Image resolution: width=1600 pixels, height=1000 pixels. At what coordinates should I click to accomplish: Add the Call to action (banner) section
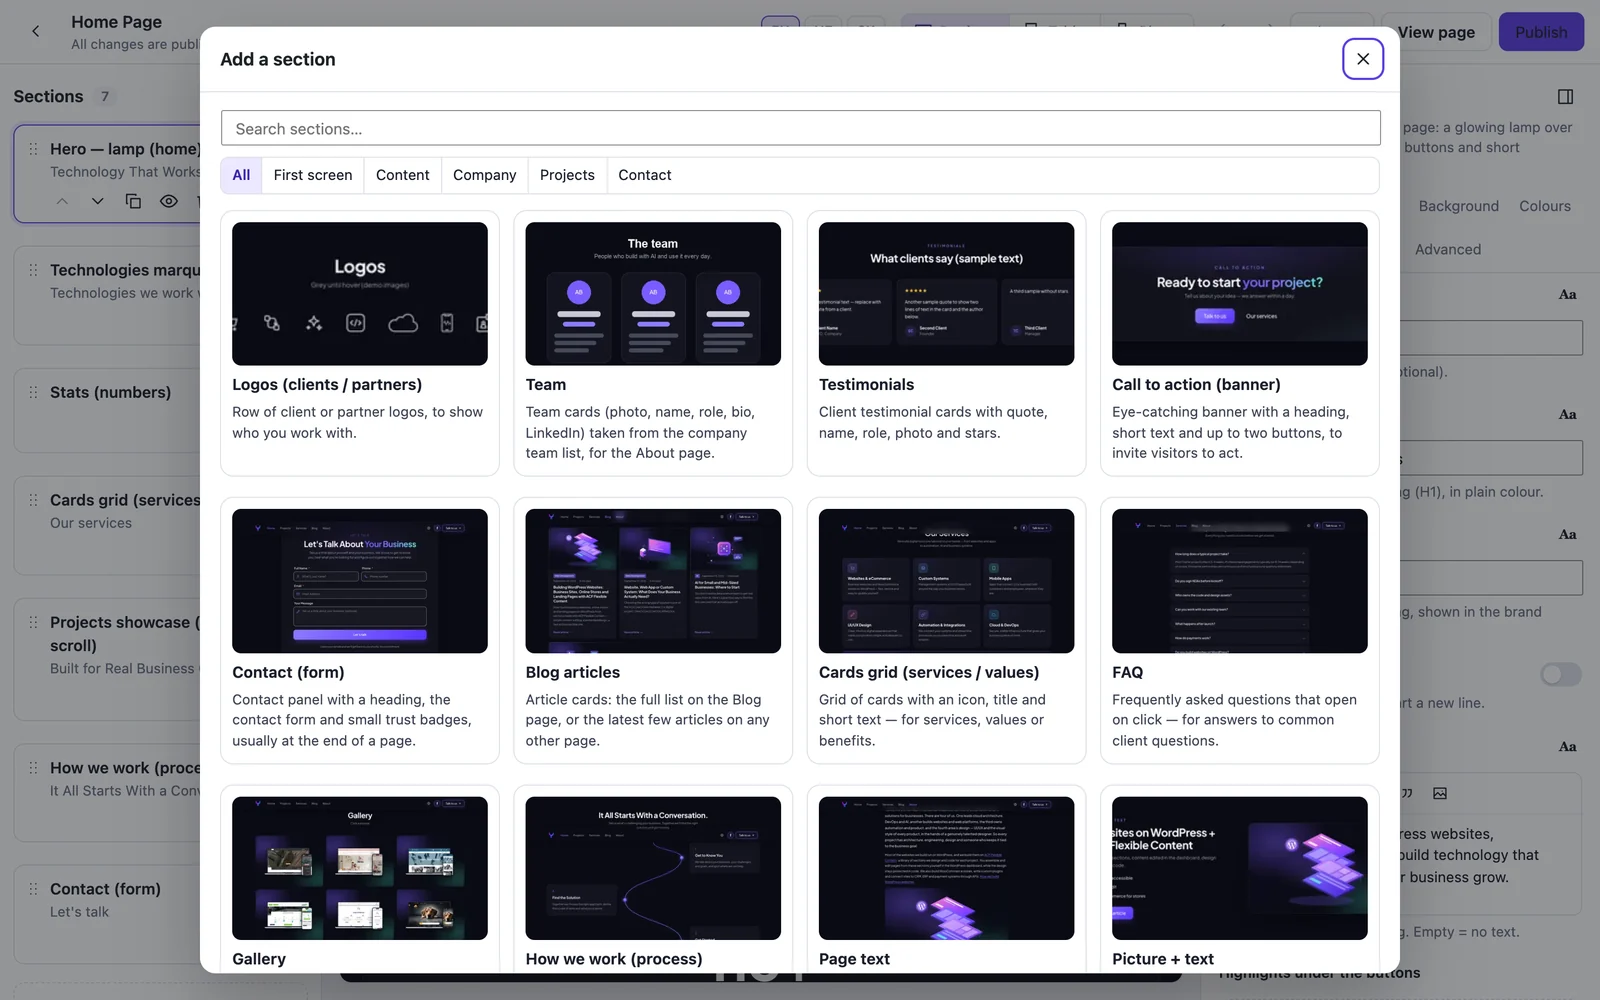coord(1240,343)
